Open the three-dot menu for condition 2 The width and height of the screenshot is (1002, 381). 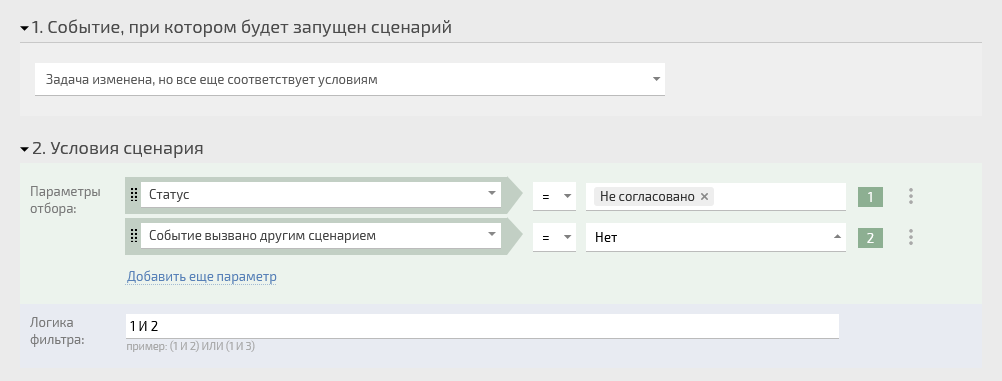pos(911,238)
